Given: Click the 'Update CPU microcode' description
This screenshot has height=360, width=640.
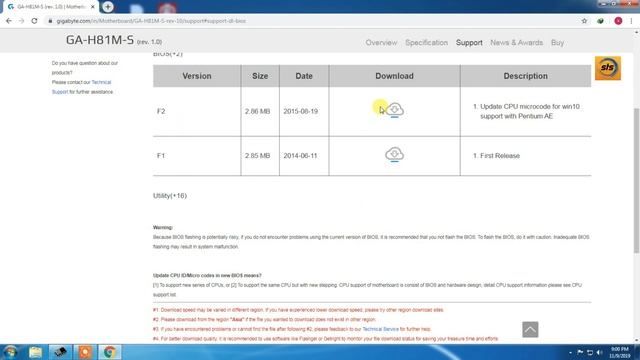Looking at the screenshot, I should click(x=530, y=111).
